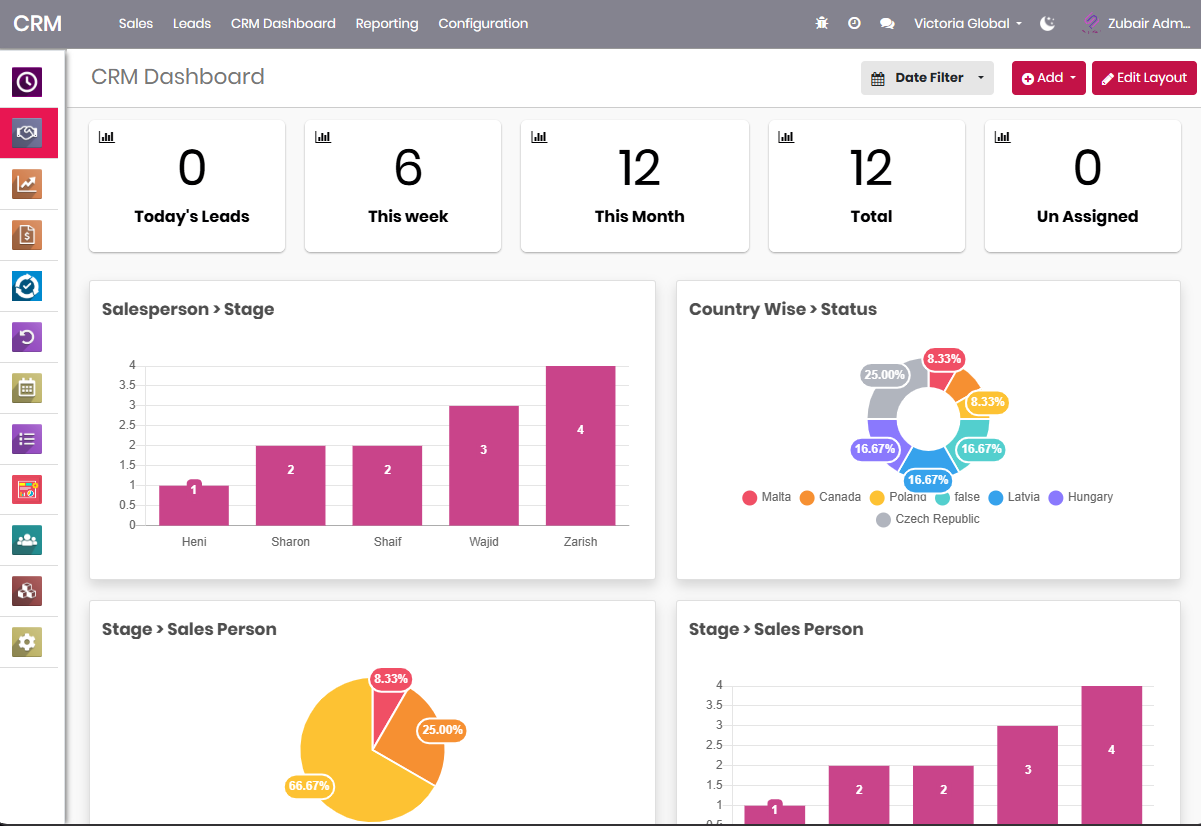Open the team members sidebar icon
1201x826 pixels.
tap(27, 540)
